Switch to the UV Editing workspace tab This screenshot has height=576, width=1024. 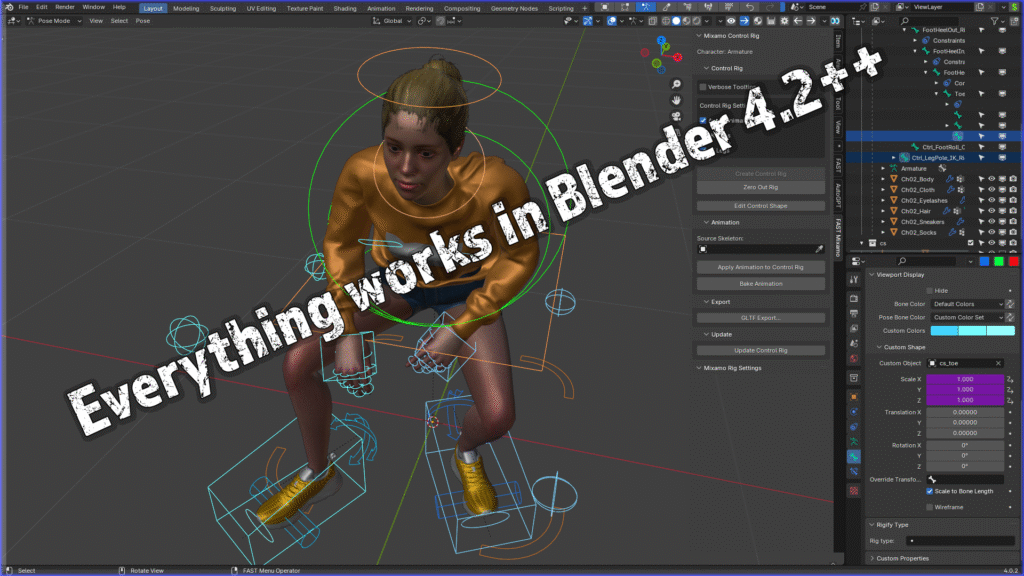pyautogui.click(x=261, y=8)
